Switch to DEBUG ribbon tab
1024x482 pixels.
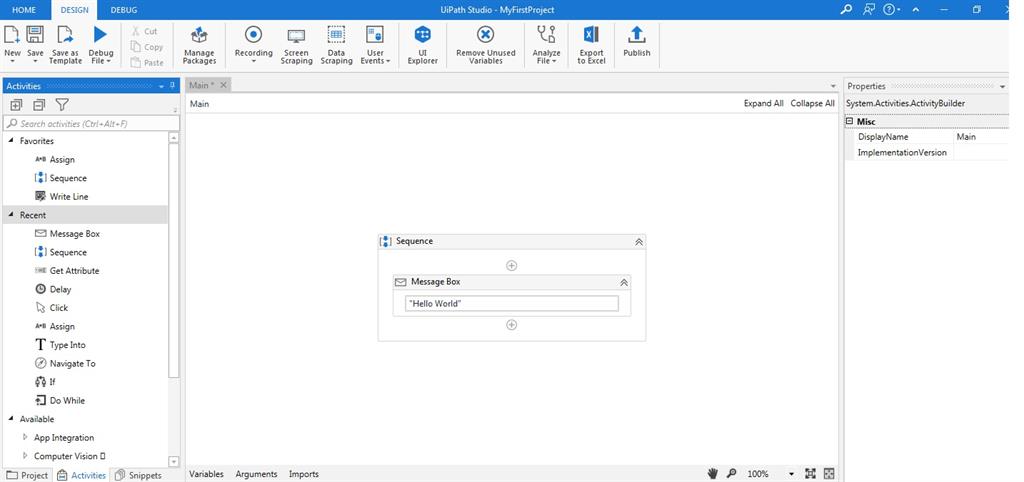click(124, 10)
